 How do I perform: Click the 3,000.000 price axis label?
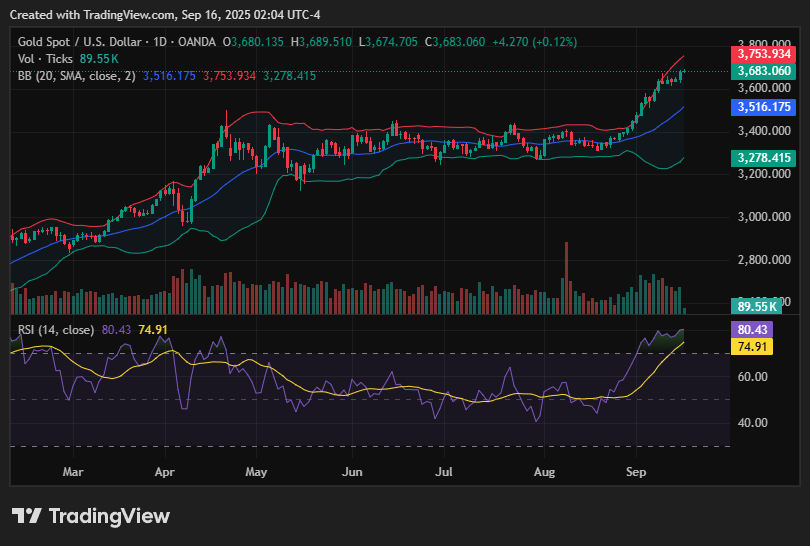coord(764,217)
